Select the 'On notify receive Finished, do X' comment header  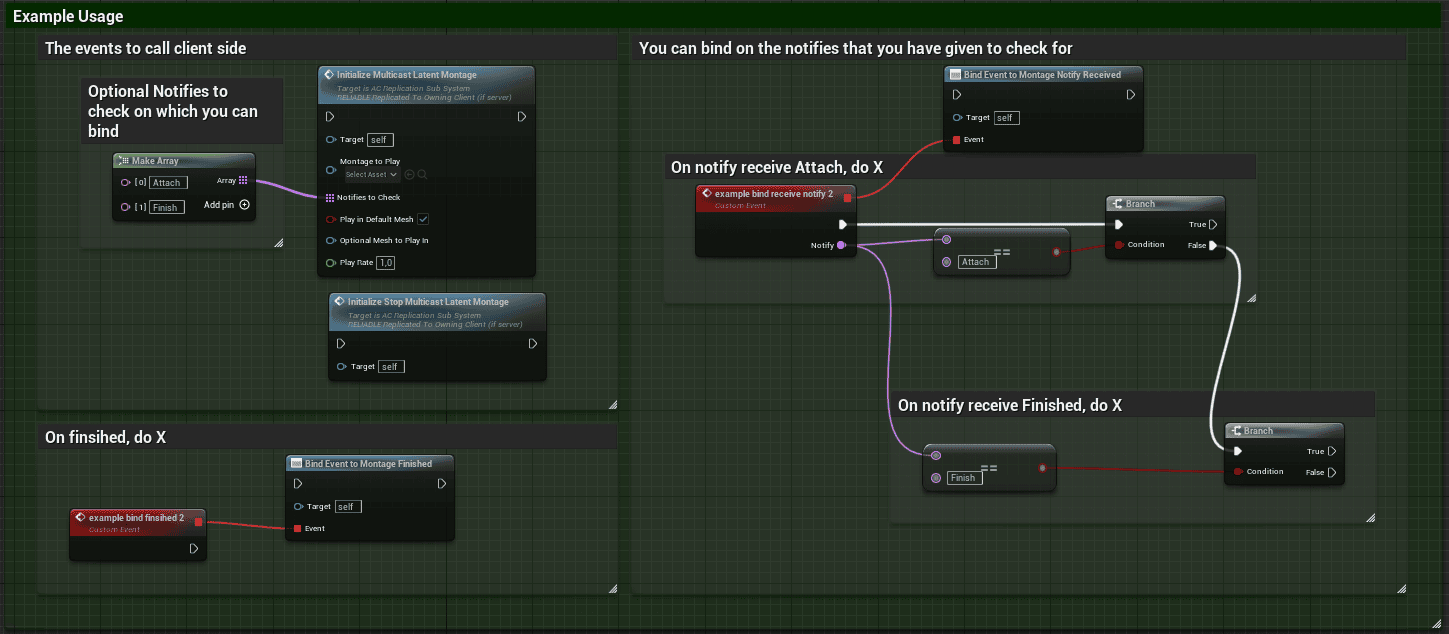[1132, 405]
